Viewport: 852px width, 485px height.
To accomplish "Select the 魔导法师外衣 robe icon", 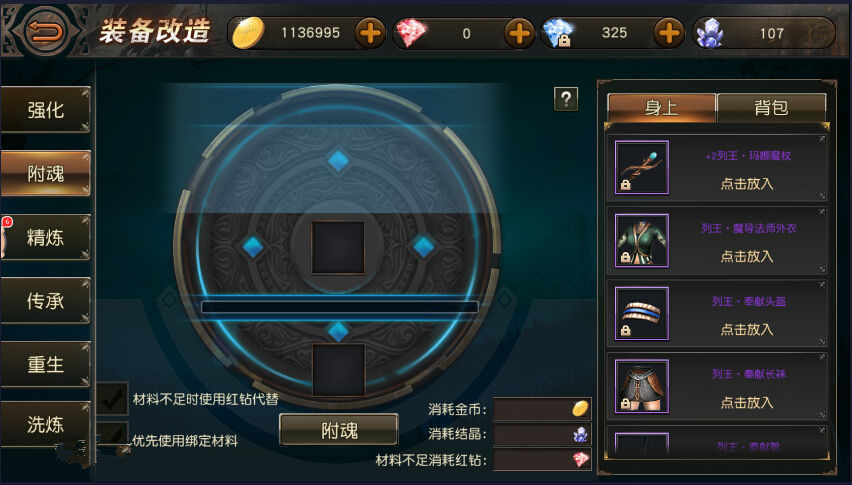I will (642, 241).
